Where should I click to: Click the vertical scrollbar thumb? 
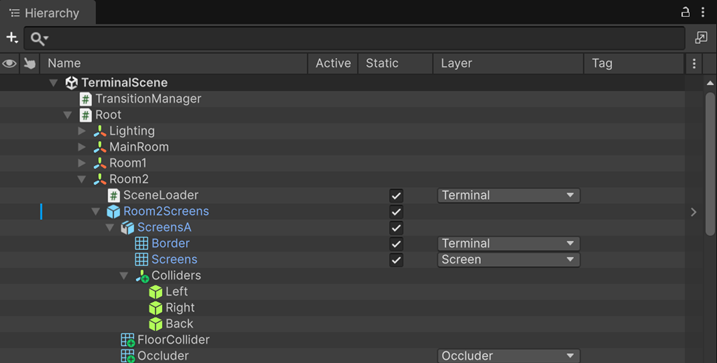710,164
